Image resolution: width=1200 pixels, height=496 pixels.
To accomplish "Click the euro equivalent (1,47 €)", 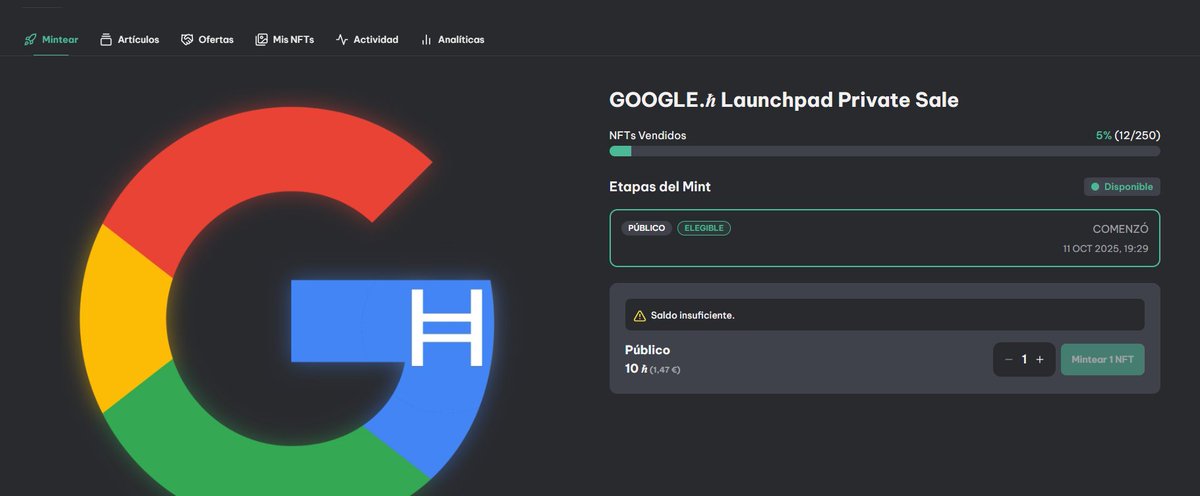I will (x=666, y=370).
